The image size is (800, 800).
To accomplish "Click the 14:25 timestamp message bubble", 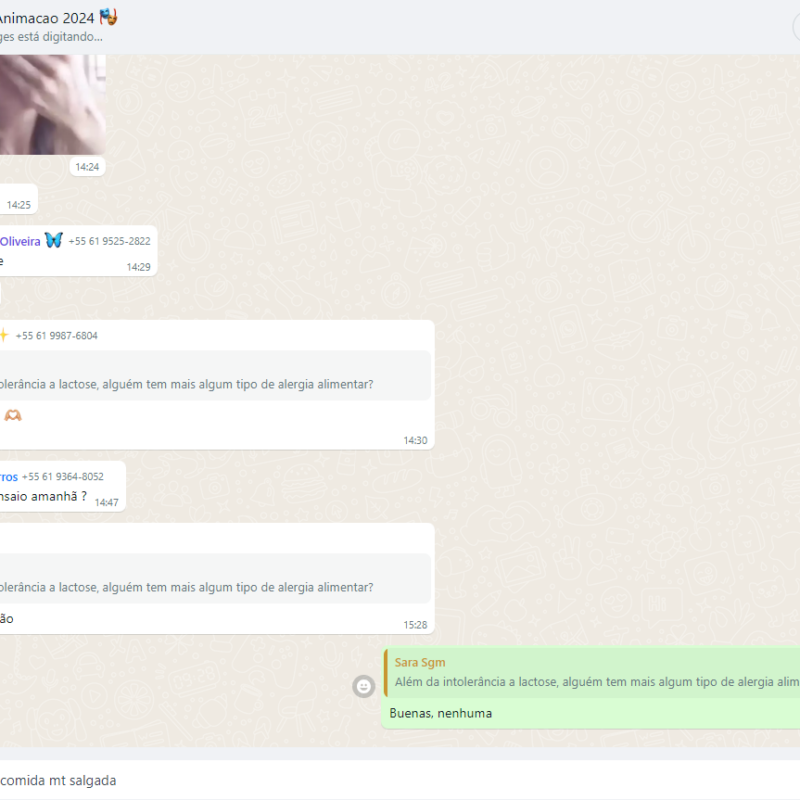I will [18, 199].
